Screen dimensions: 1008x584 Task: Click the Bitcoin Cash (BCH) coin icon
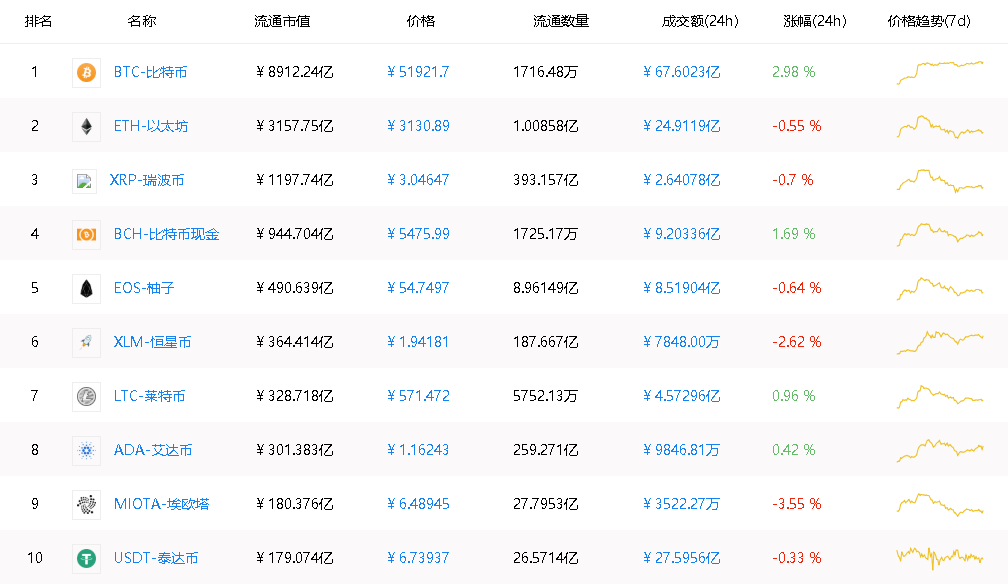pos(86,234)
